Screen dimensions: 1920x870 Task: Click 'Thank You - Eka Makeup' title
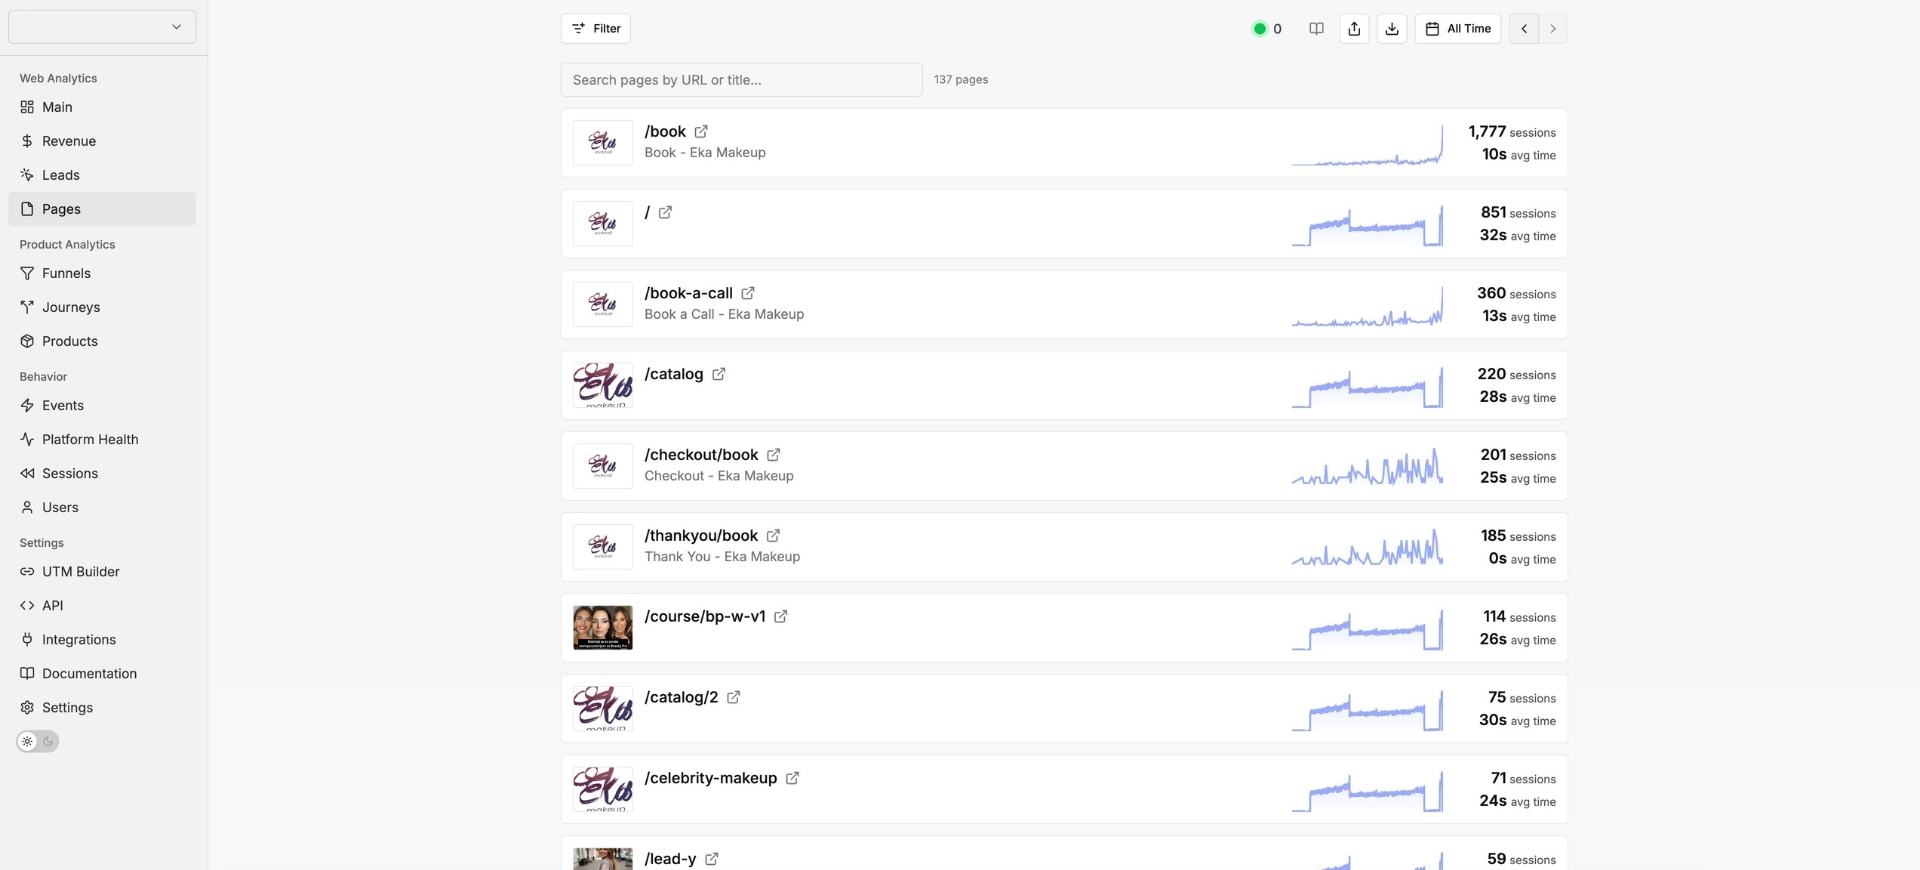[x=722, y=557]
